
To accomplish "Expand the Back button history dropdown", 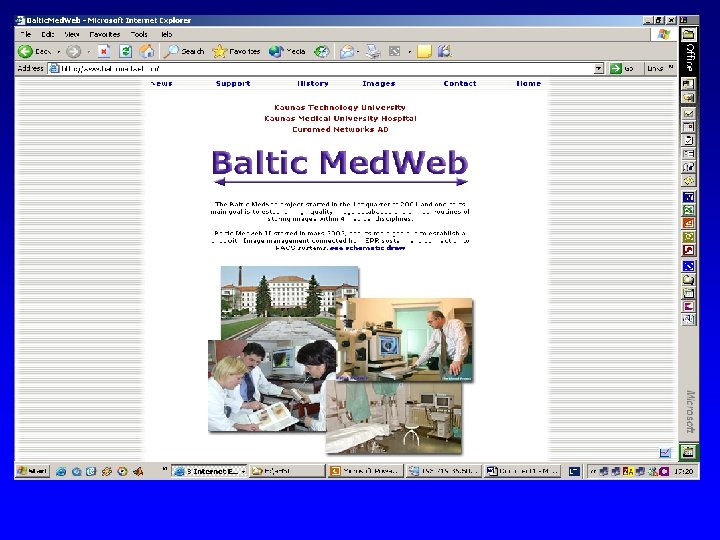I will (59, 52).
